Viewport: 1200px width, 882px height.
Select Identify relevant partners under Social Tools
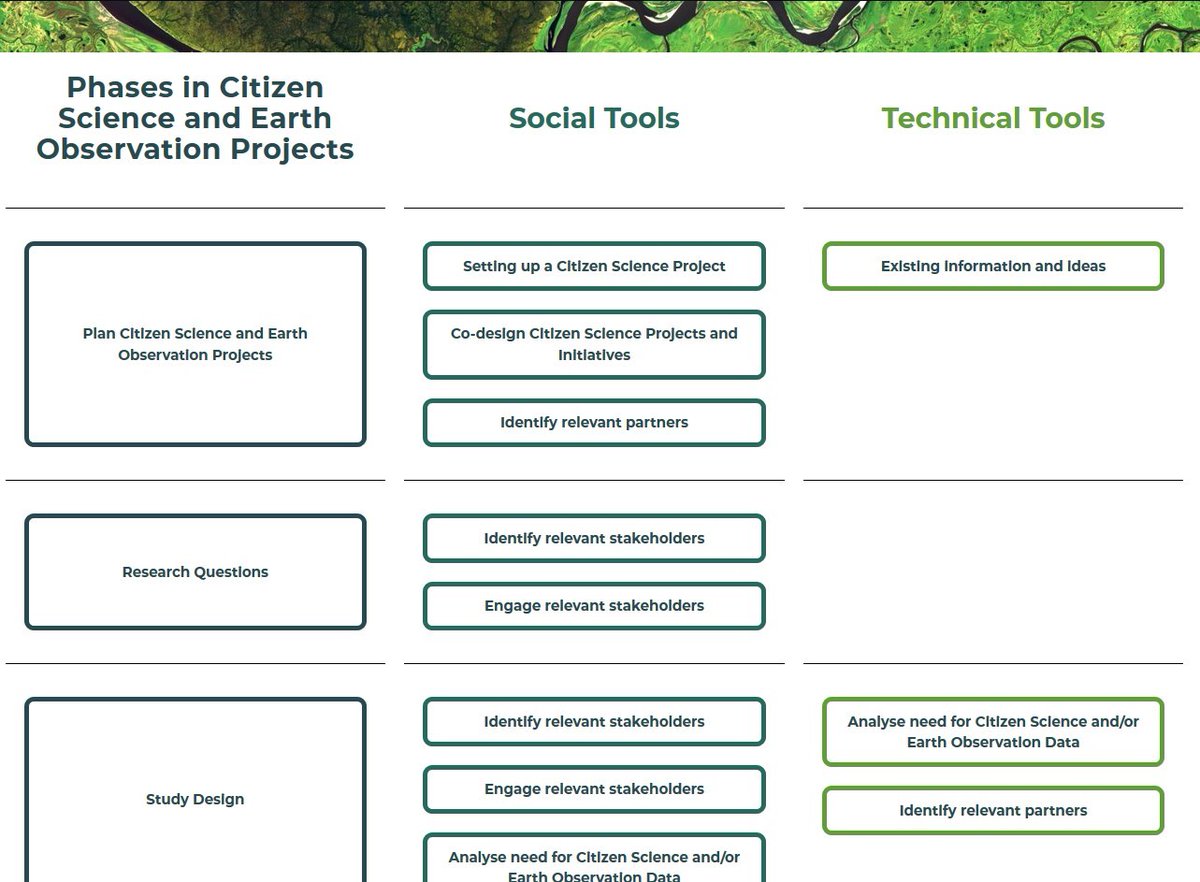click(594, 422)
